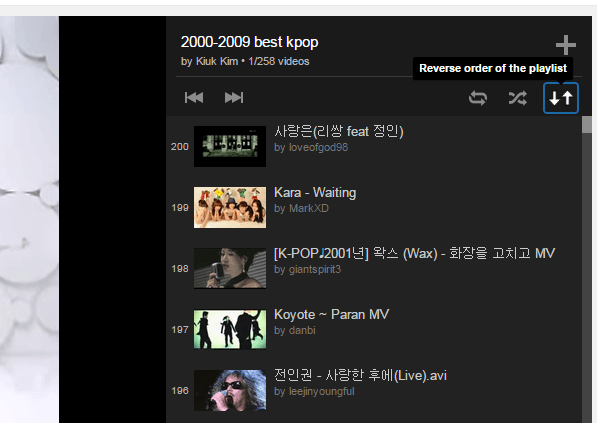This screenshot has height=423, width=597.
Task: Open the Kara - Waiting title
Action: [x=315, y=193]
